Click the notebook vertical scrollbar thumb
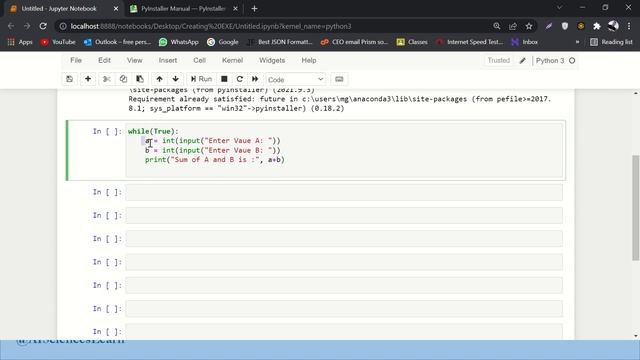 point(636,207)
